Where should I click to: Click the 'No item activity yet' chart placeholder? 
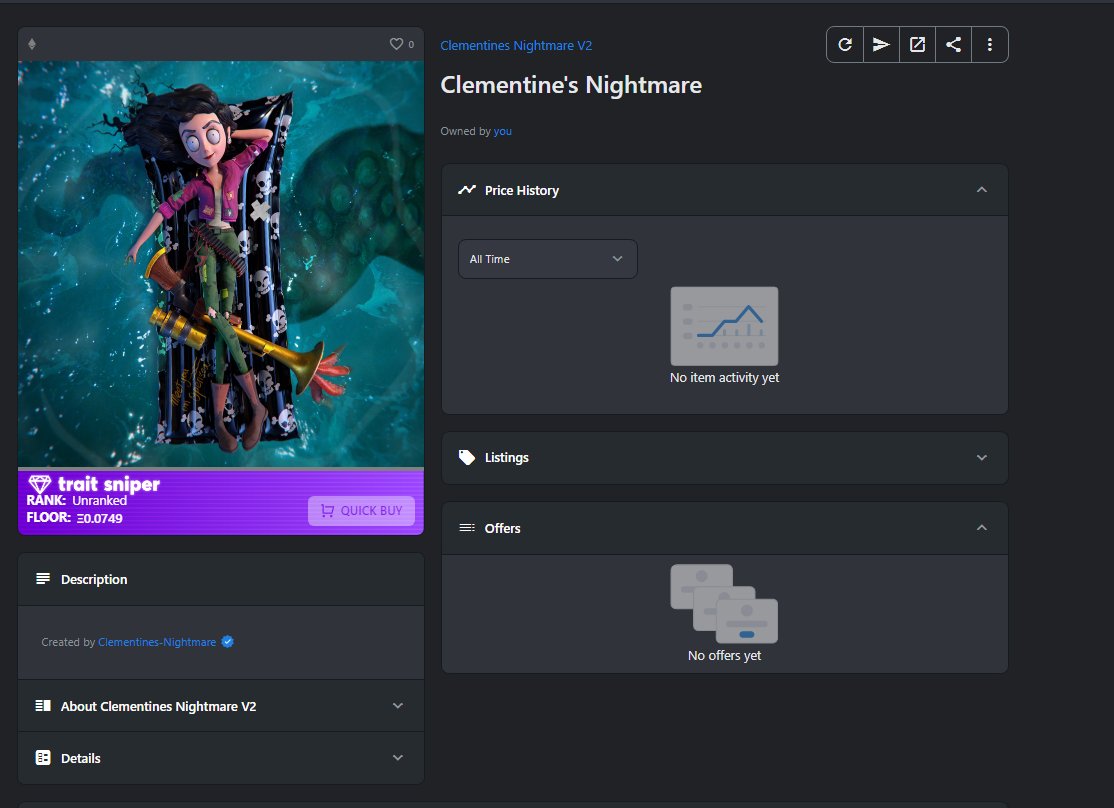coord(724,326)
